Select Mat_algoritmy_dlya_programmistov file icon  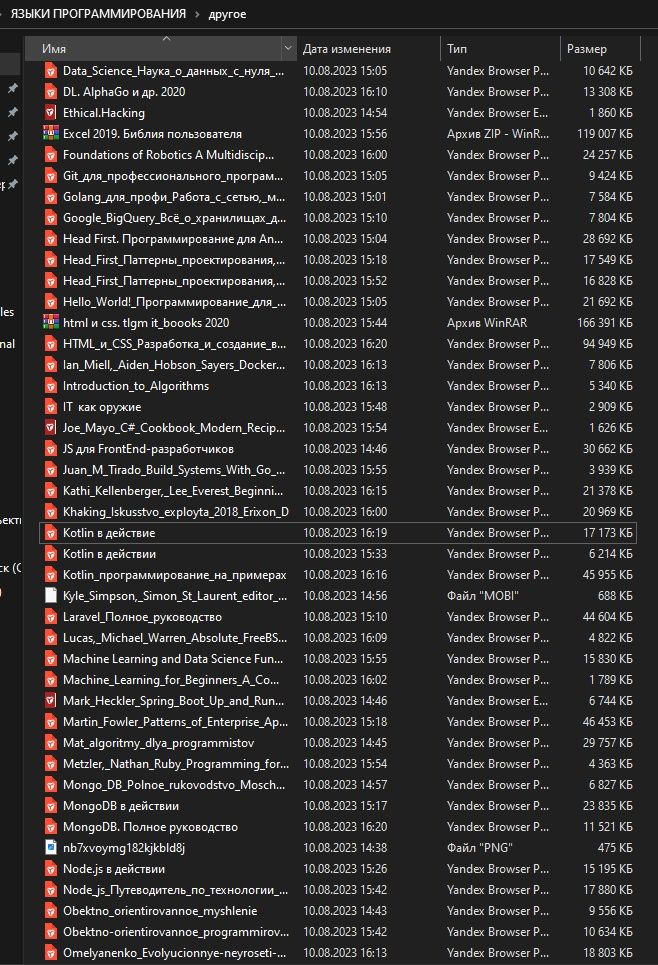tap(50, 743)
